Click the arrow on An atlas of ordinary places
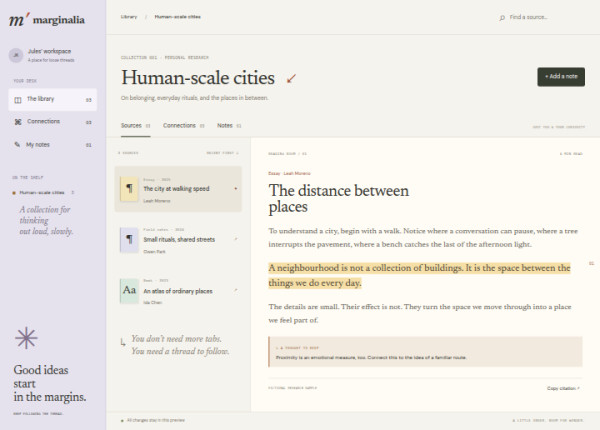Image resolution: width=600 pixels, height=430 pixels. point(236,290)
